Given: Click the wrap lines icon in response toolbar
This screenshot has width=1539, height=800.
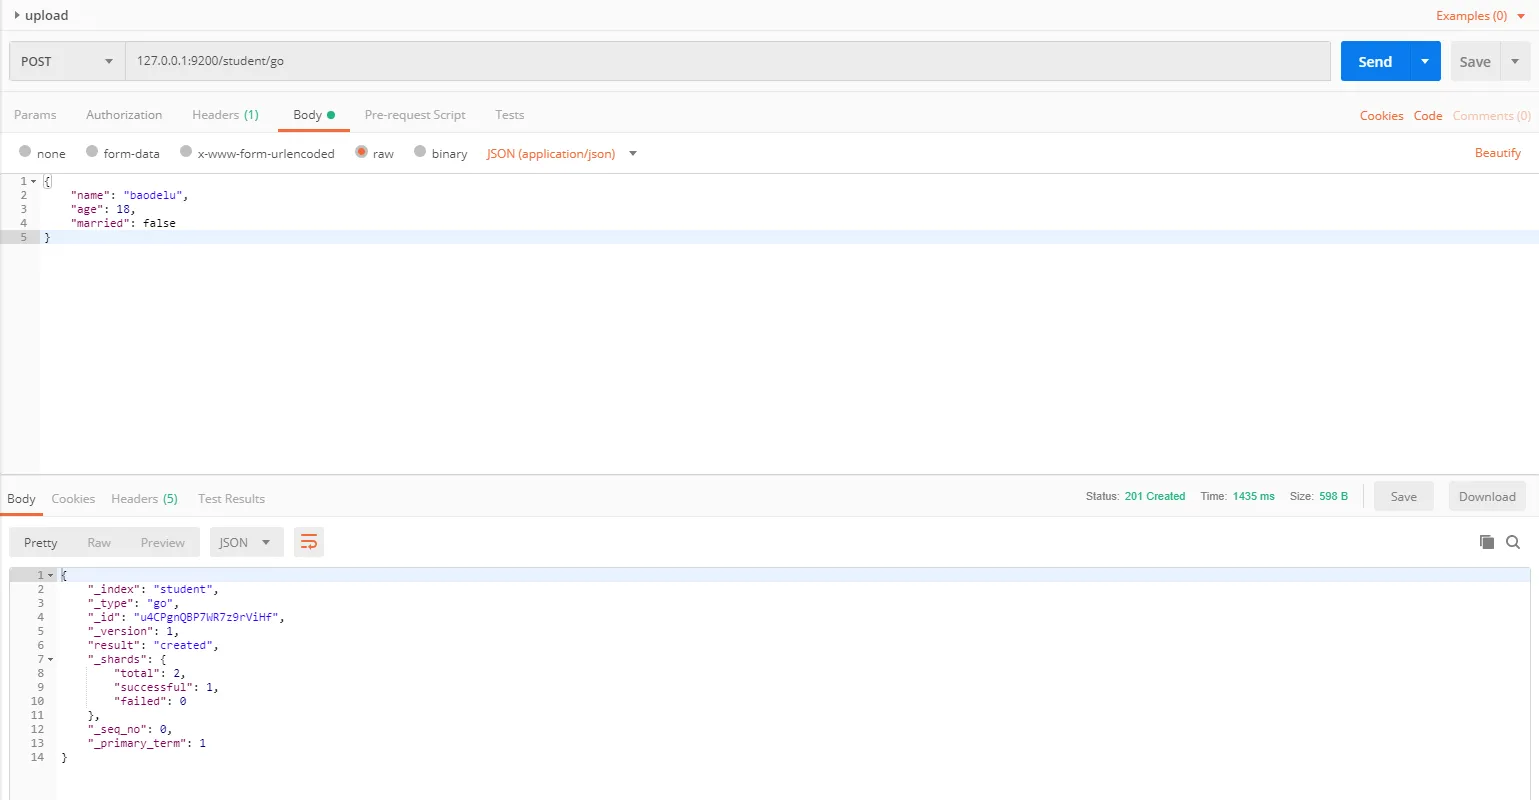Looking at the screenshot, I should point(309,542).
